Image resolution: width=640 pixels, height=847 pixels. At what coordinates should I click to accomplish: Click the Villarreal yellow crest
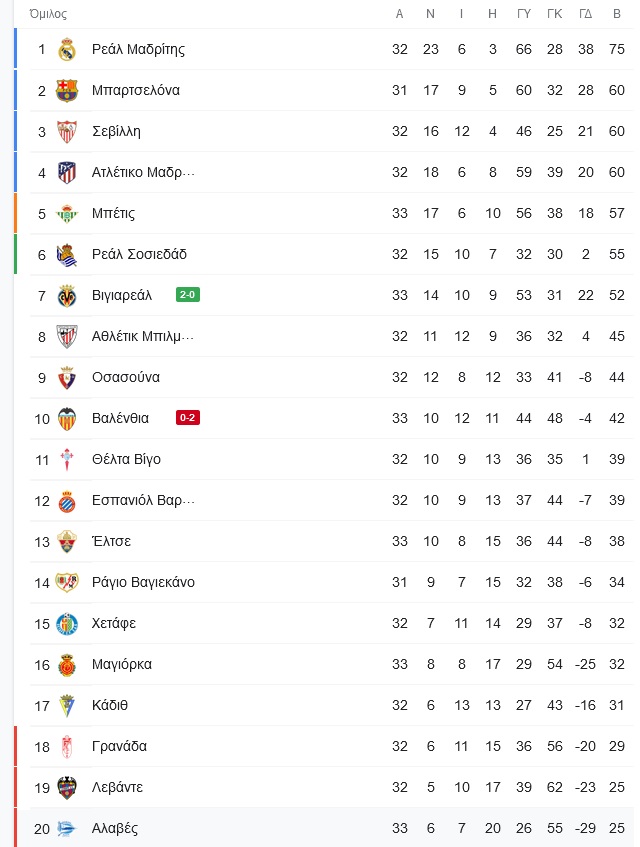pyautogui.click(x=67, y=296)
